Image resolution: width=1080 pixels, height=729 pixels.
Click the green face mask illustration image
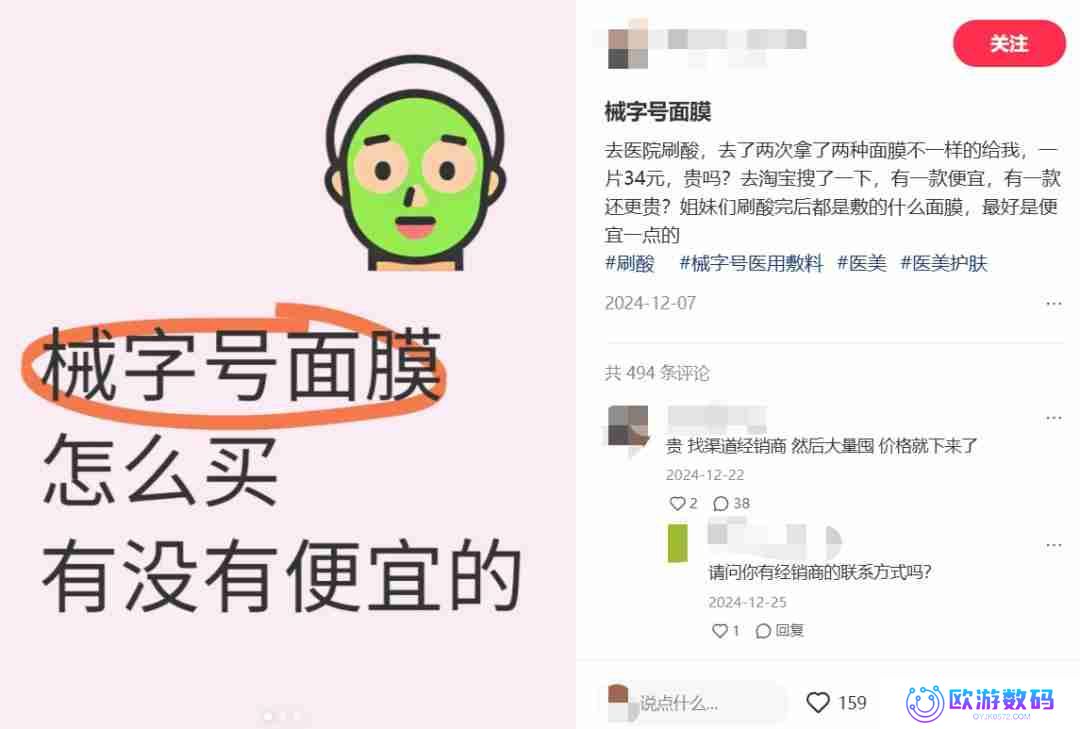(x=415, y=162)
